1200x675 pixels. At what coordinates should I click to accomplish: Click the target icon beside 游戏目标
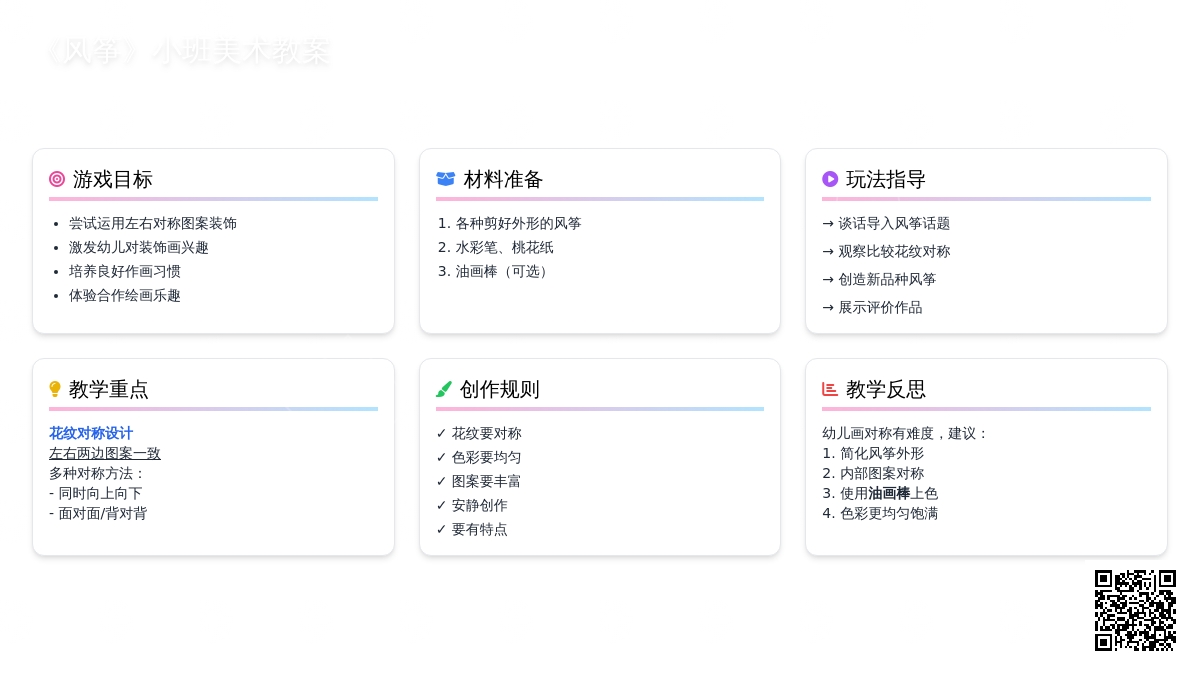(x=57, y=179)
